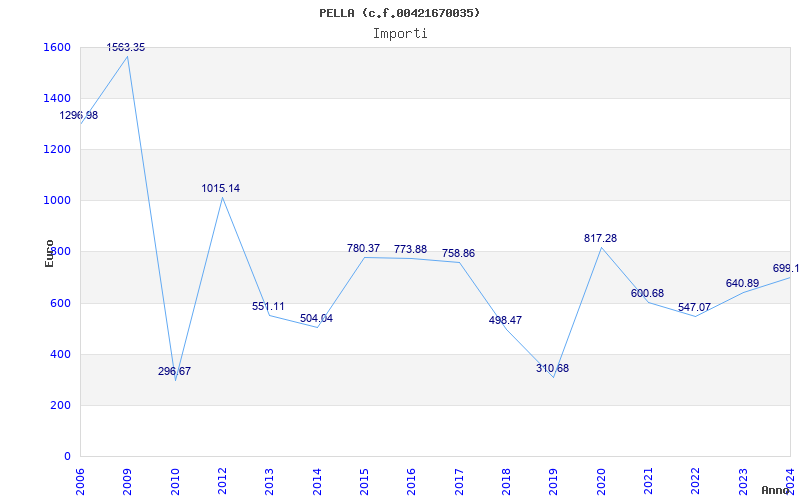The height and width of the screenshot is (500, 800).
Task: Click the 2013 year tick label
Action: coord(269,481)
